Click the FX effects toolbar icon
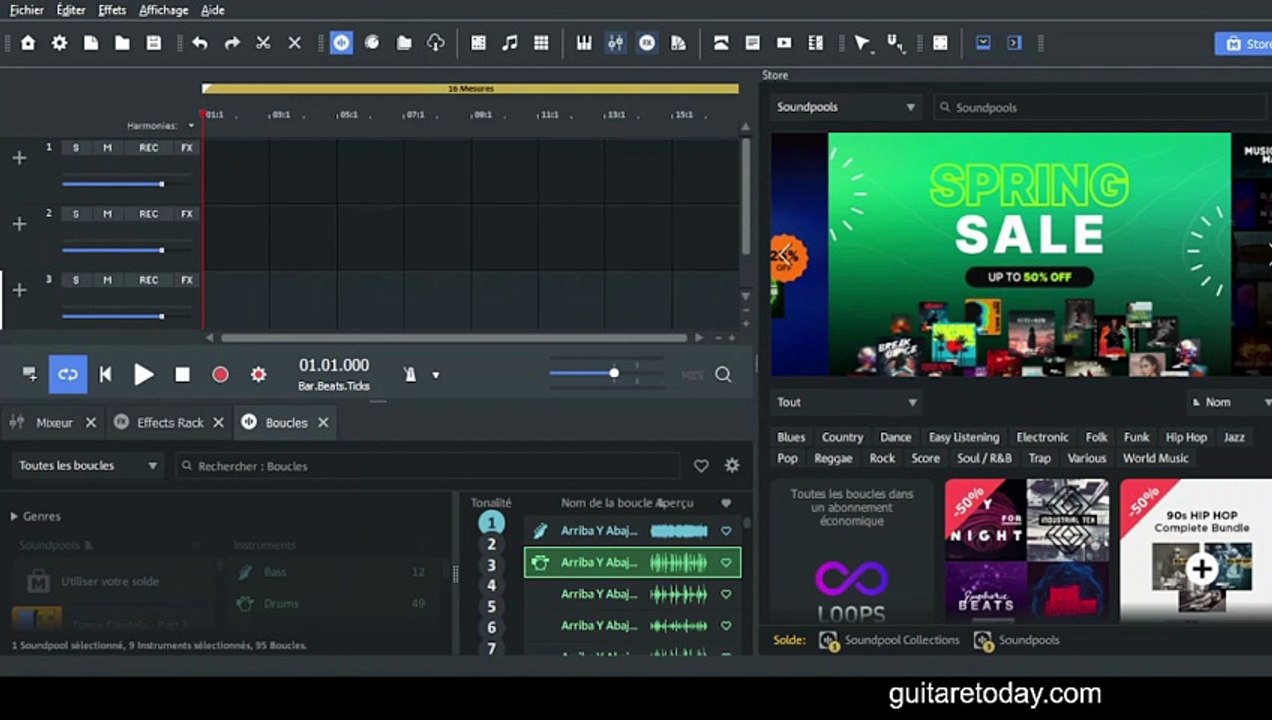This screenshot has height=720, width=1272. point(647,43)
